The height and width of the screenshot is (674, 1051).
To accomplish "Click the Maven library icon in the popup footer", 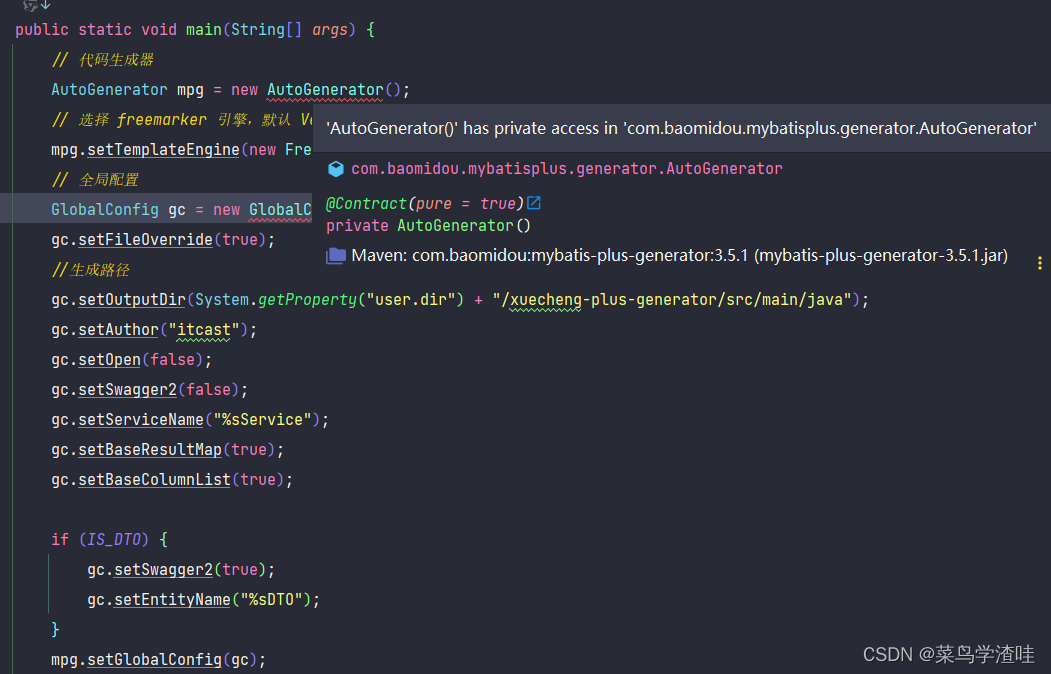I will 334,255.
